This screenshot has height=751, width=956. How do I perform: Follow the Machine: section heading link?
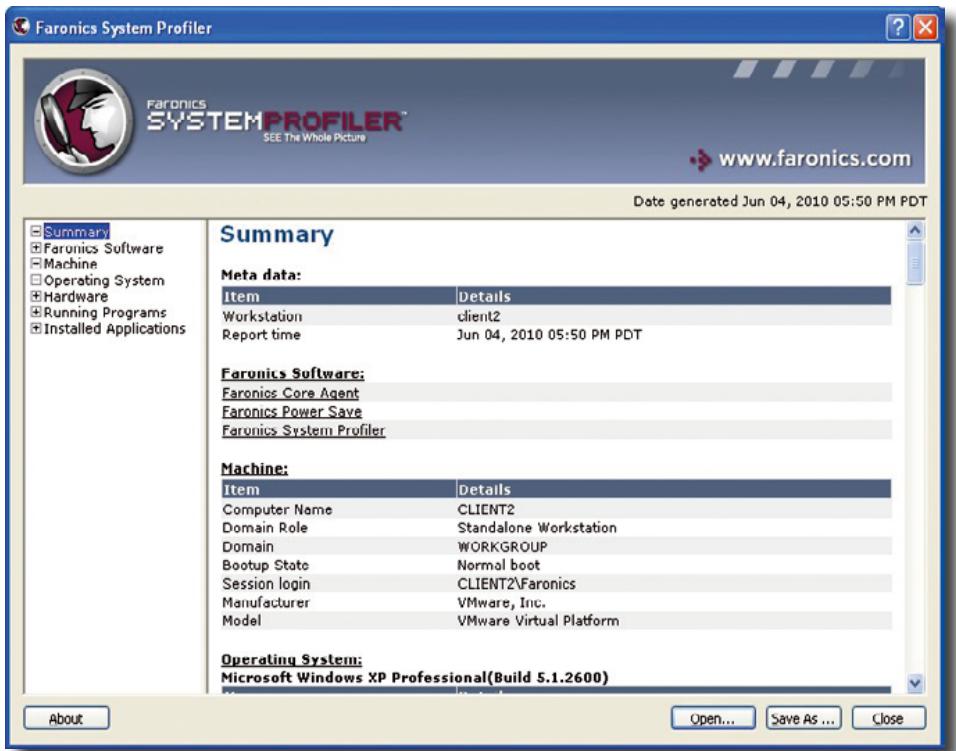coord(254,468)
